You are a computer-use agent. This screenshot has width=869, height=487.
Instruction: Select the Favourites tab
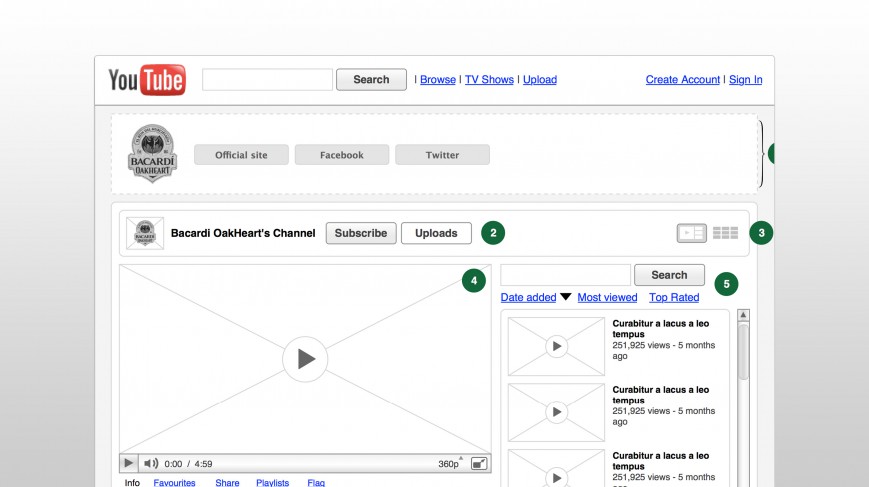[x=175, y=483]
